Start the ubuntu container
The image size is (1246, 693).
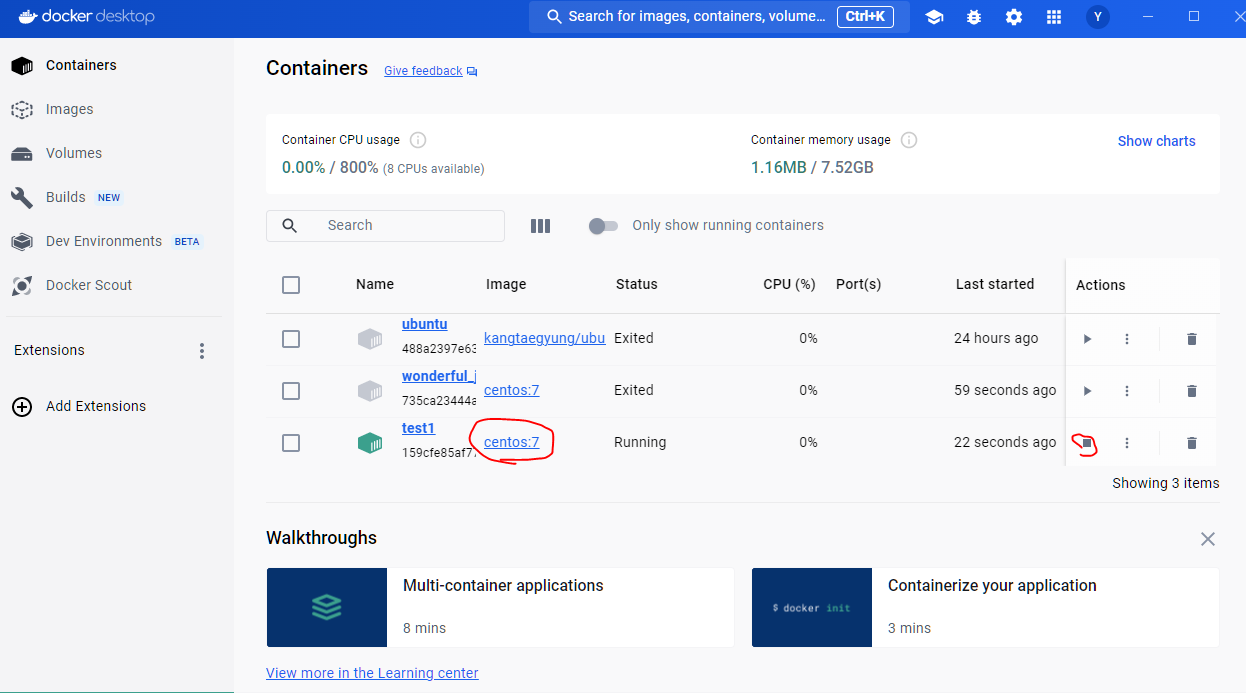[1087, 339]
